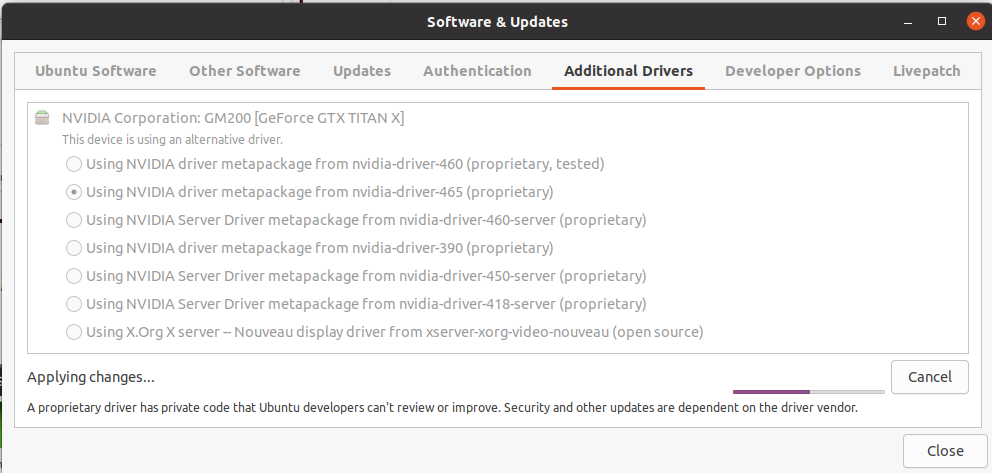Select the nvidia-driver-460 tested radio option
The width and height of the screenshot is (992, 473).
pyautogui.click(x=74, y=164)
